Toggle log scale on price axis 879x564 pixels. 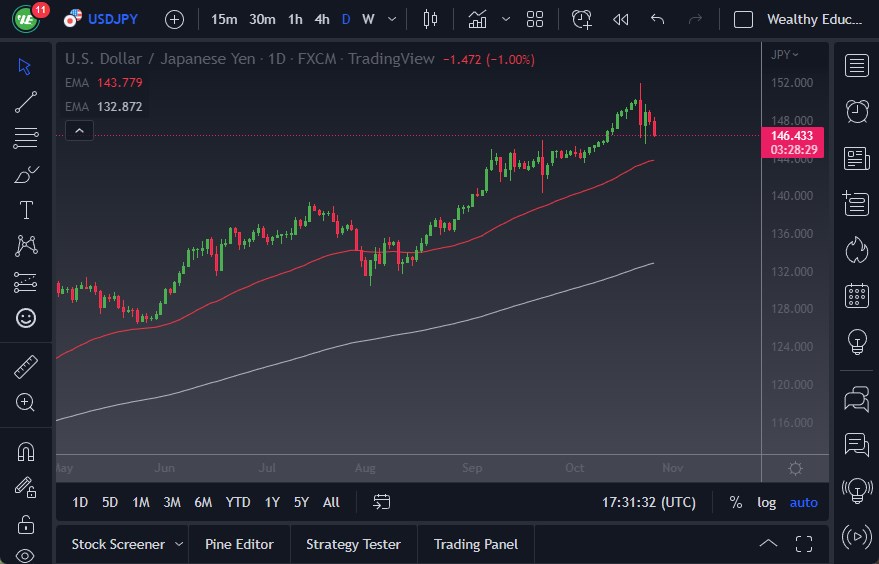tap(766, 502)
